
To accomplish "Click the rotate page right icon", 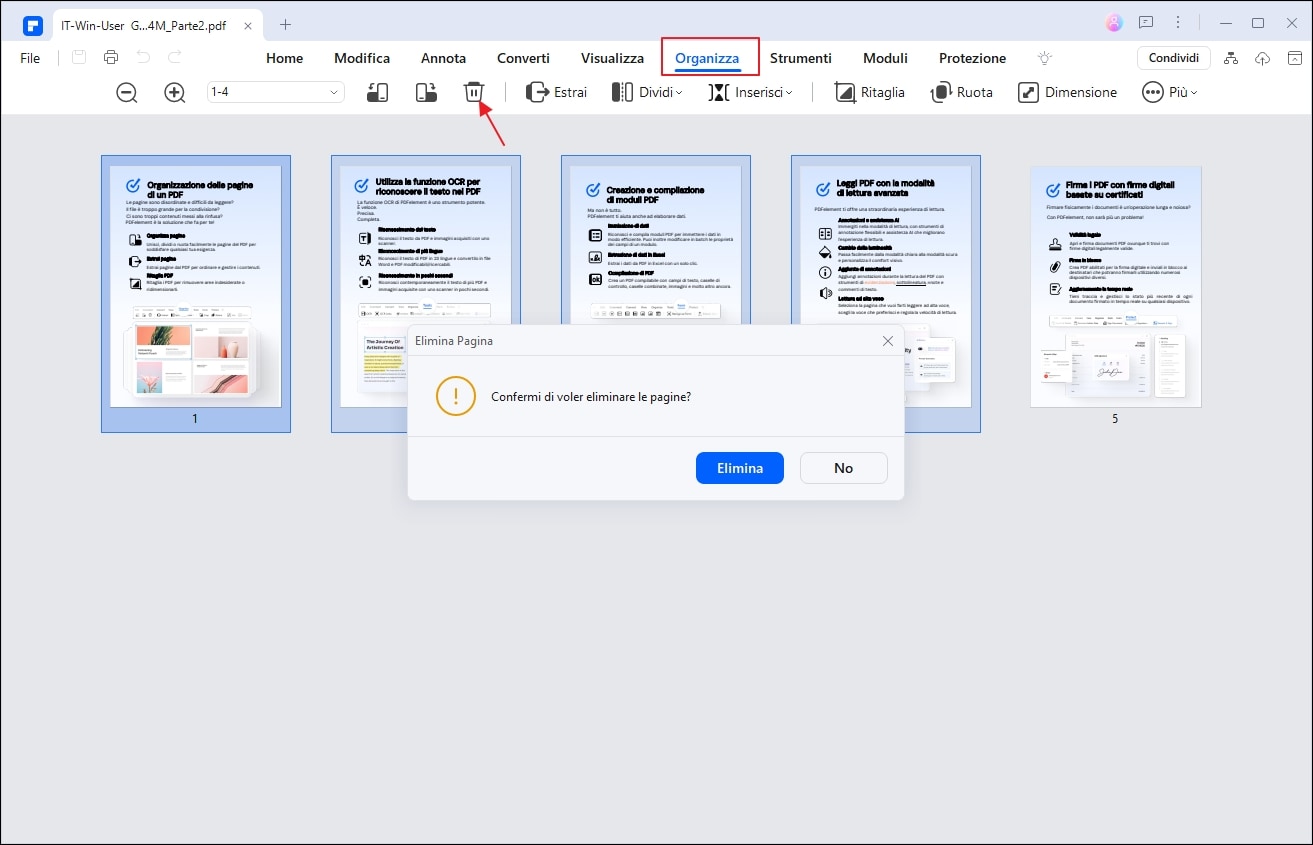I will pos(426,92).
